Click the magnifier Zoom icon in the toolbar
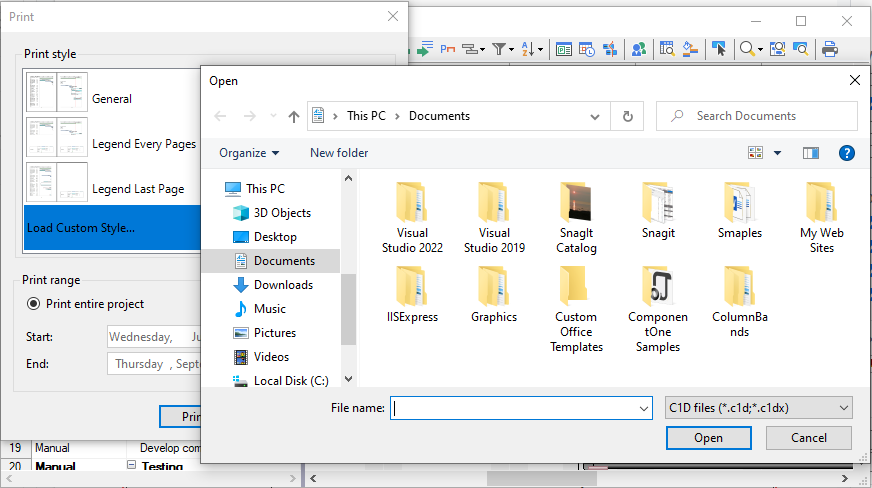The height and width of the screenshot is (488, 872). [746, 48]
